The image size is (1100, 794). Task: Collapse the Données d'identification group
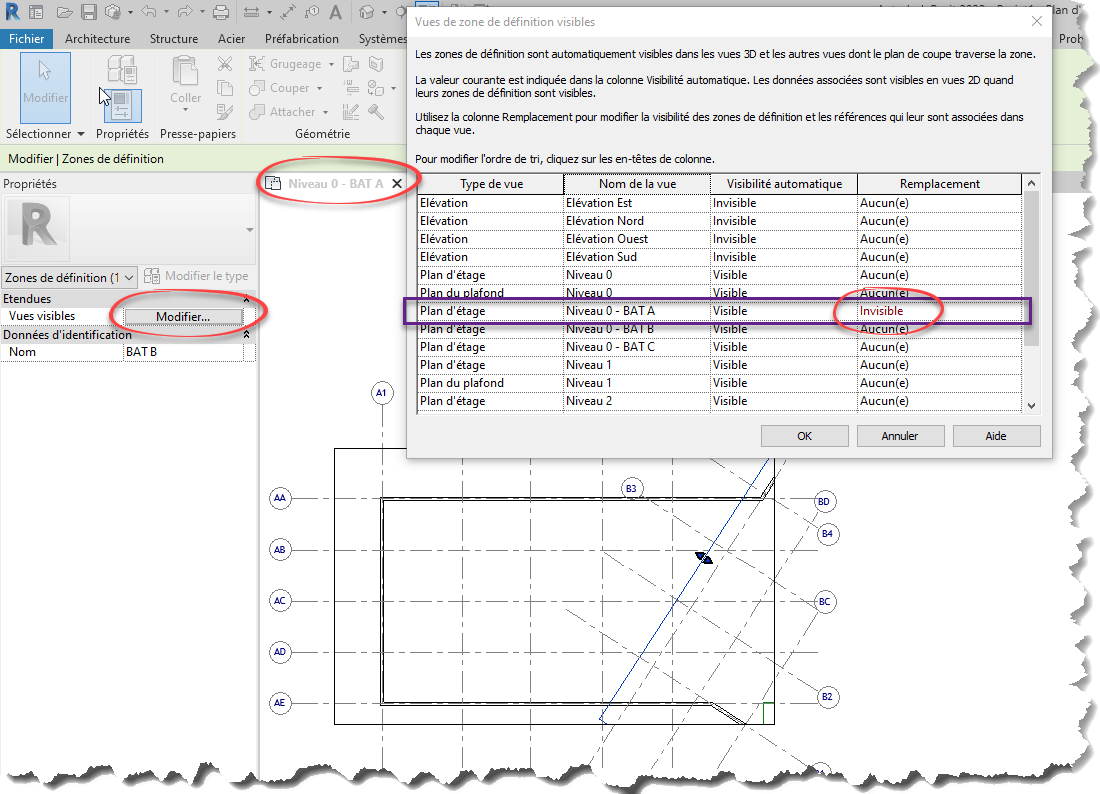click(x=247, y=335)
